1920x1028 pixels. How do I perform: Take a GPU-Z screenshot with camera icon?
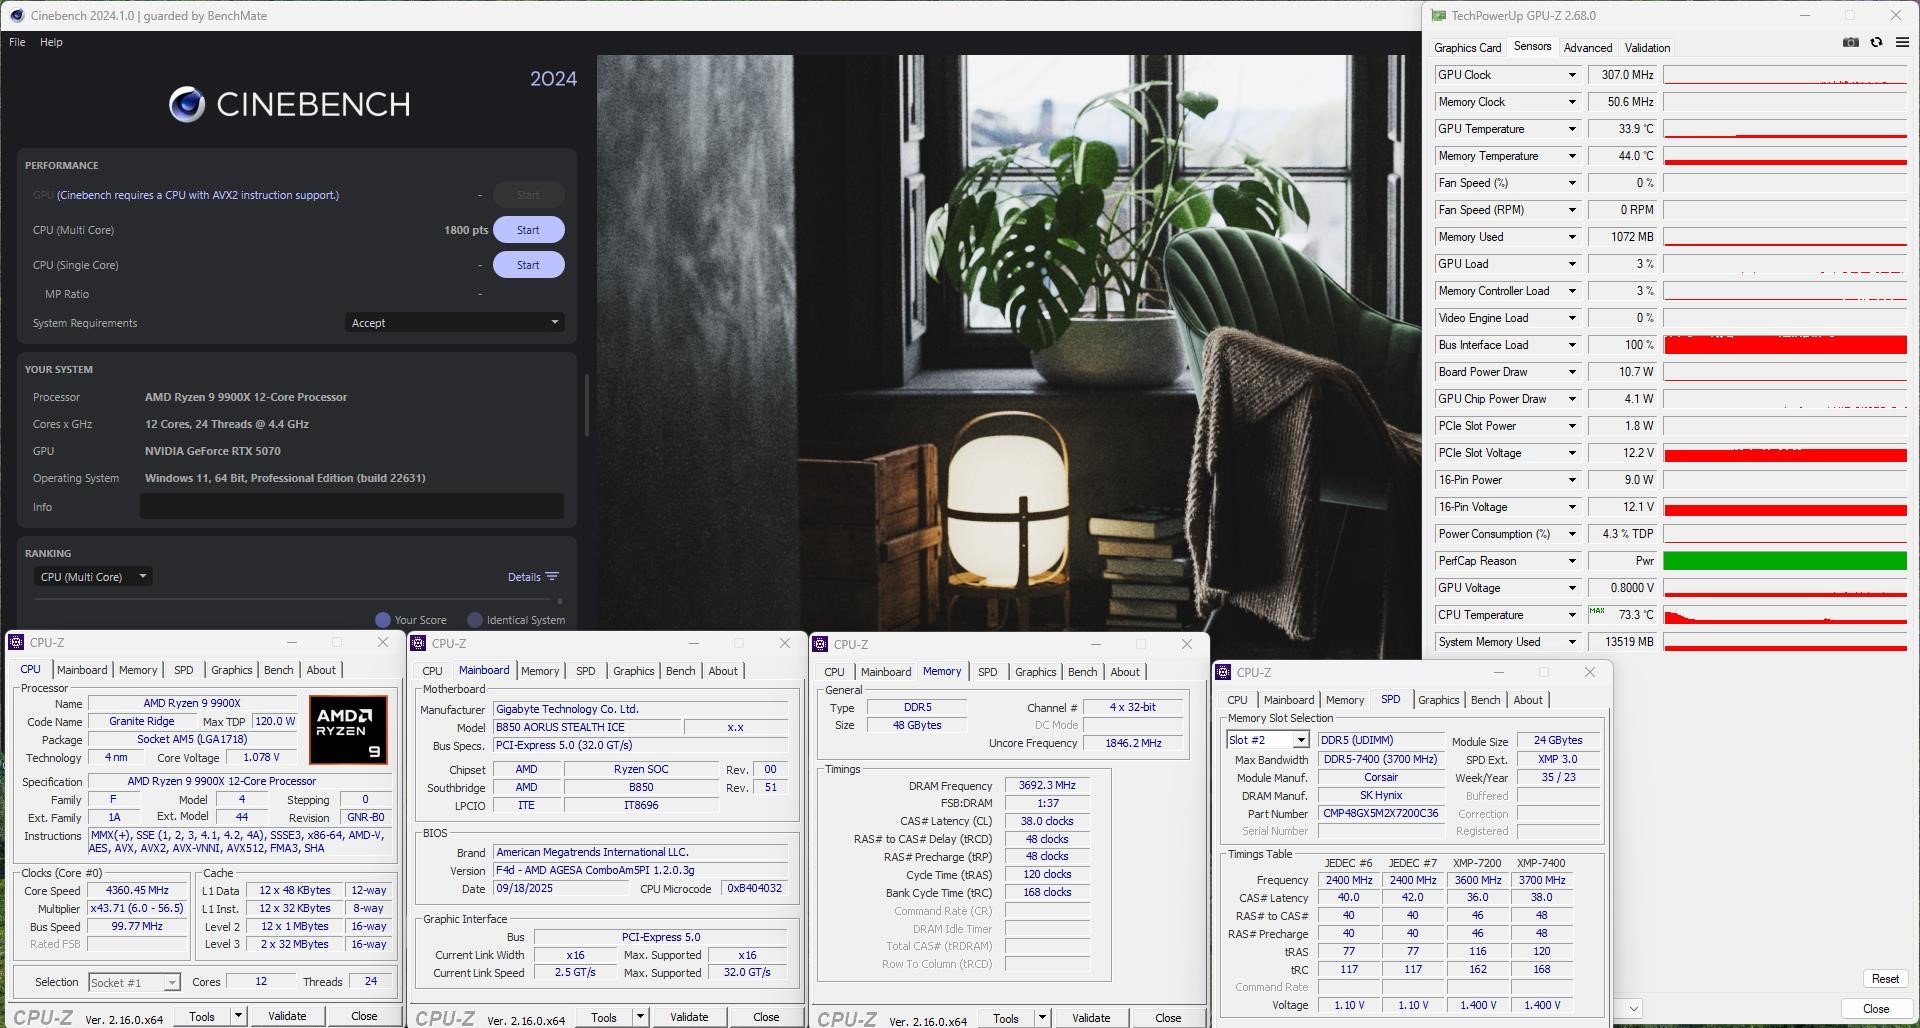pyautogui.click(x=1851, y=42)
